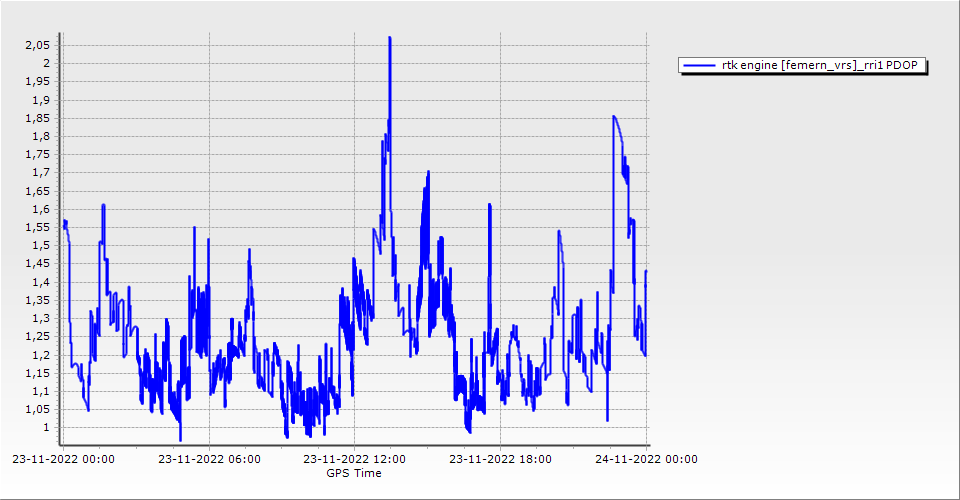The image size is (960, 500).
Task: Click the '1,5' y-axis tick label
Action: [42, 246]
